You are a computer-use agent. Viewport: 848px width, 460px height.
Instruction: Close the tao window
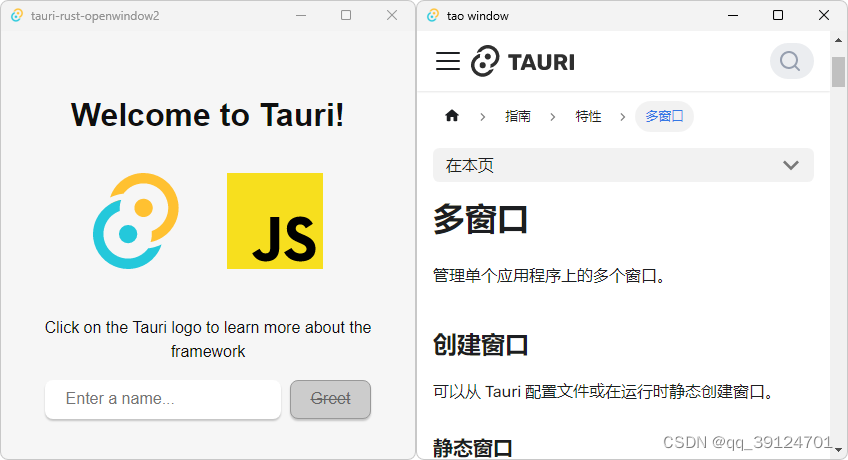click(824, 15)
